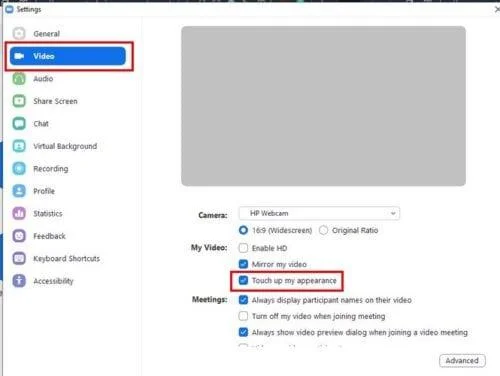
Task: View Statistics settings label
Action: (48, 213)
